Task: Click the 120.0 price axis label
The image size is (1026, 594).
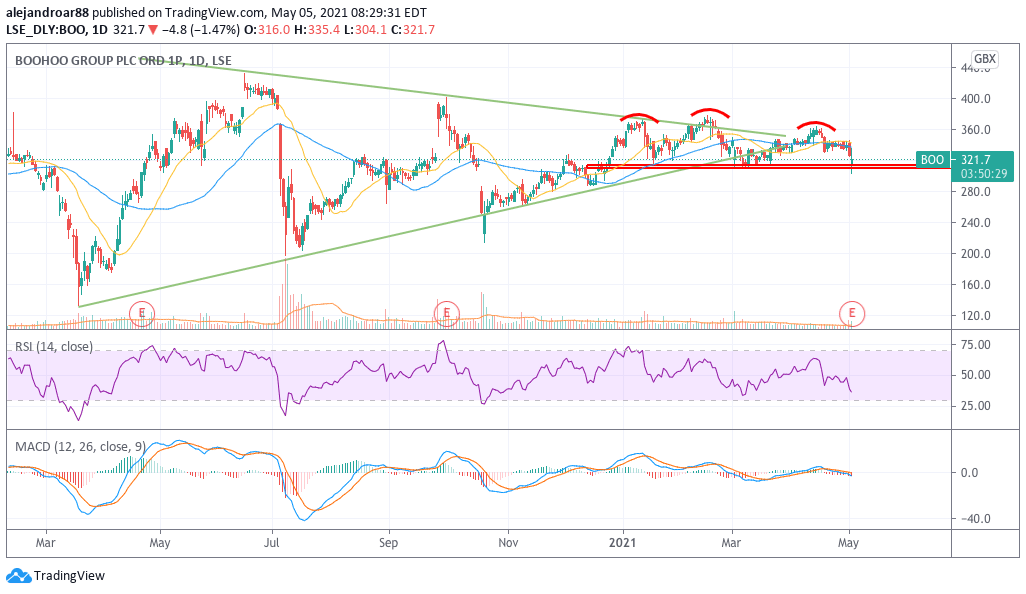Action: (x=975, y=315)
